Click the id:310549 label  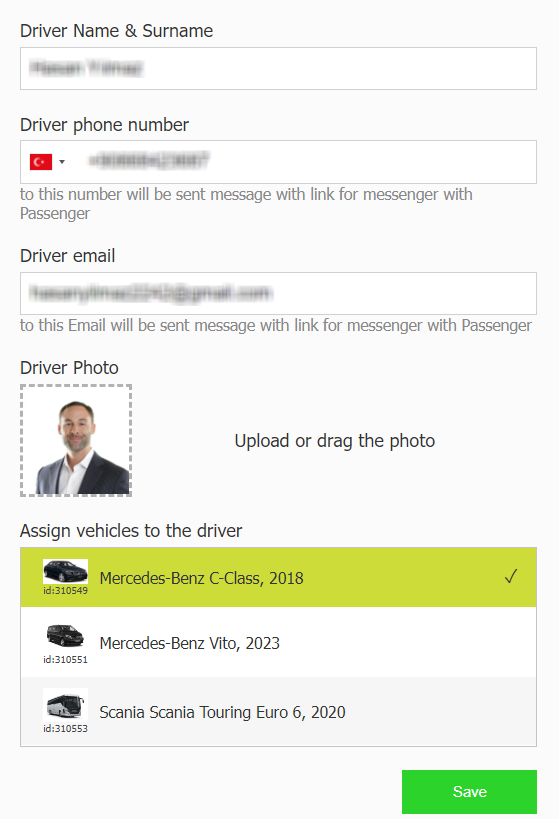[65, 591]
